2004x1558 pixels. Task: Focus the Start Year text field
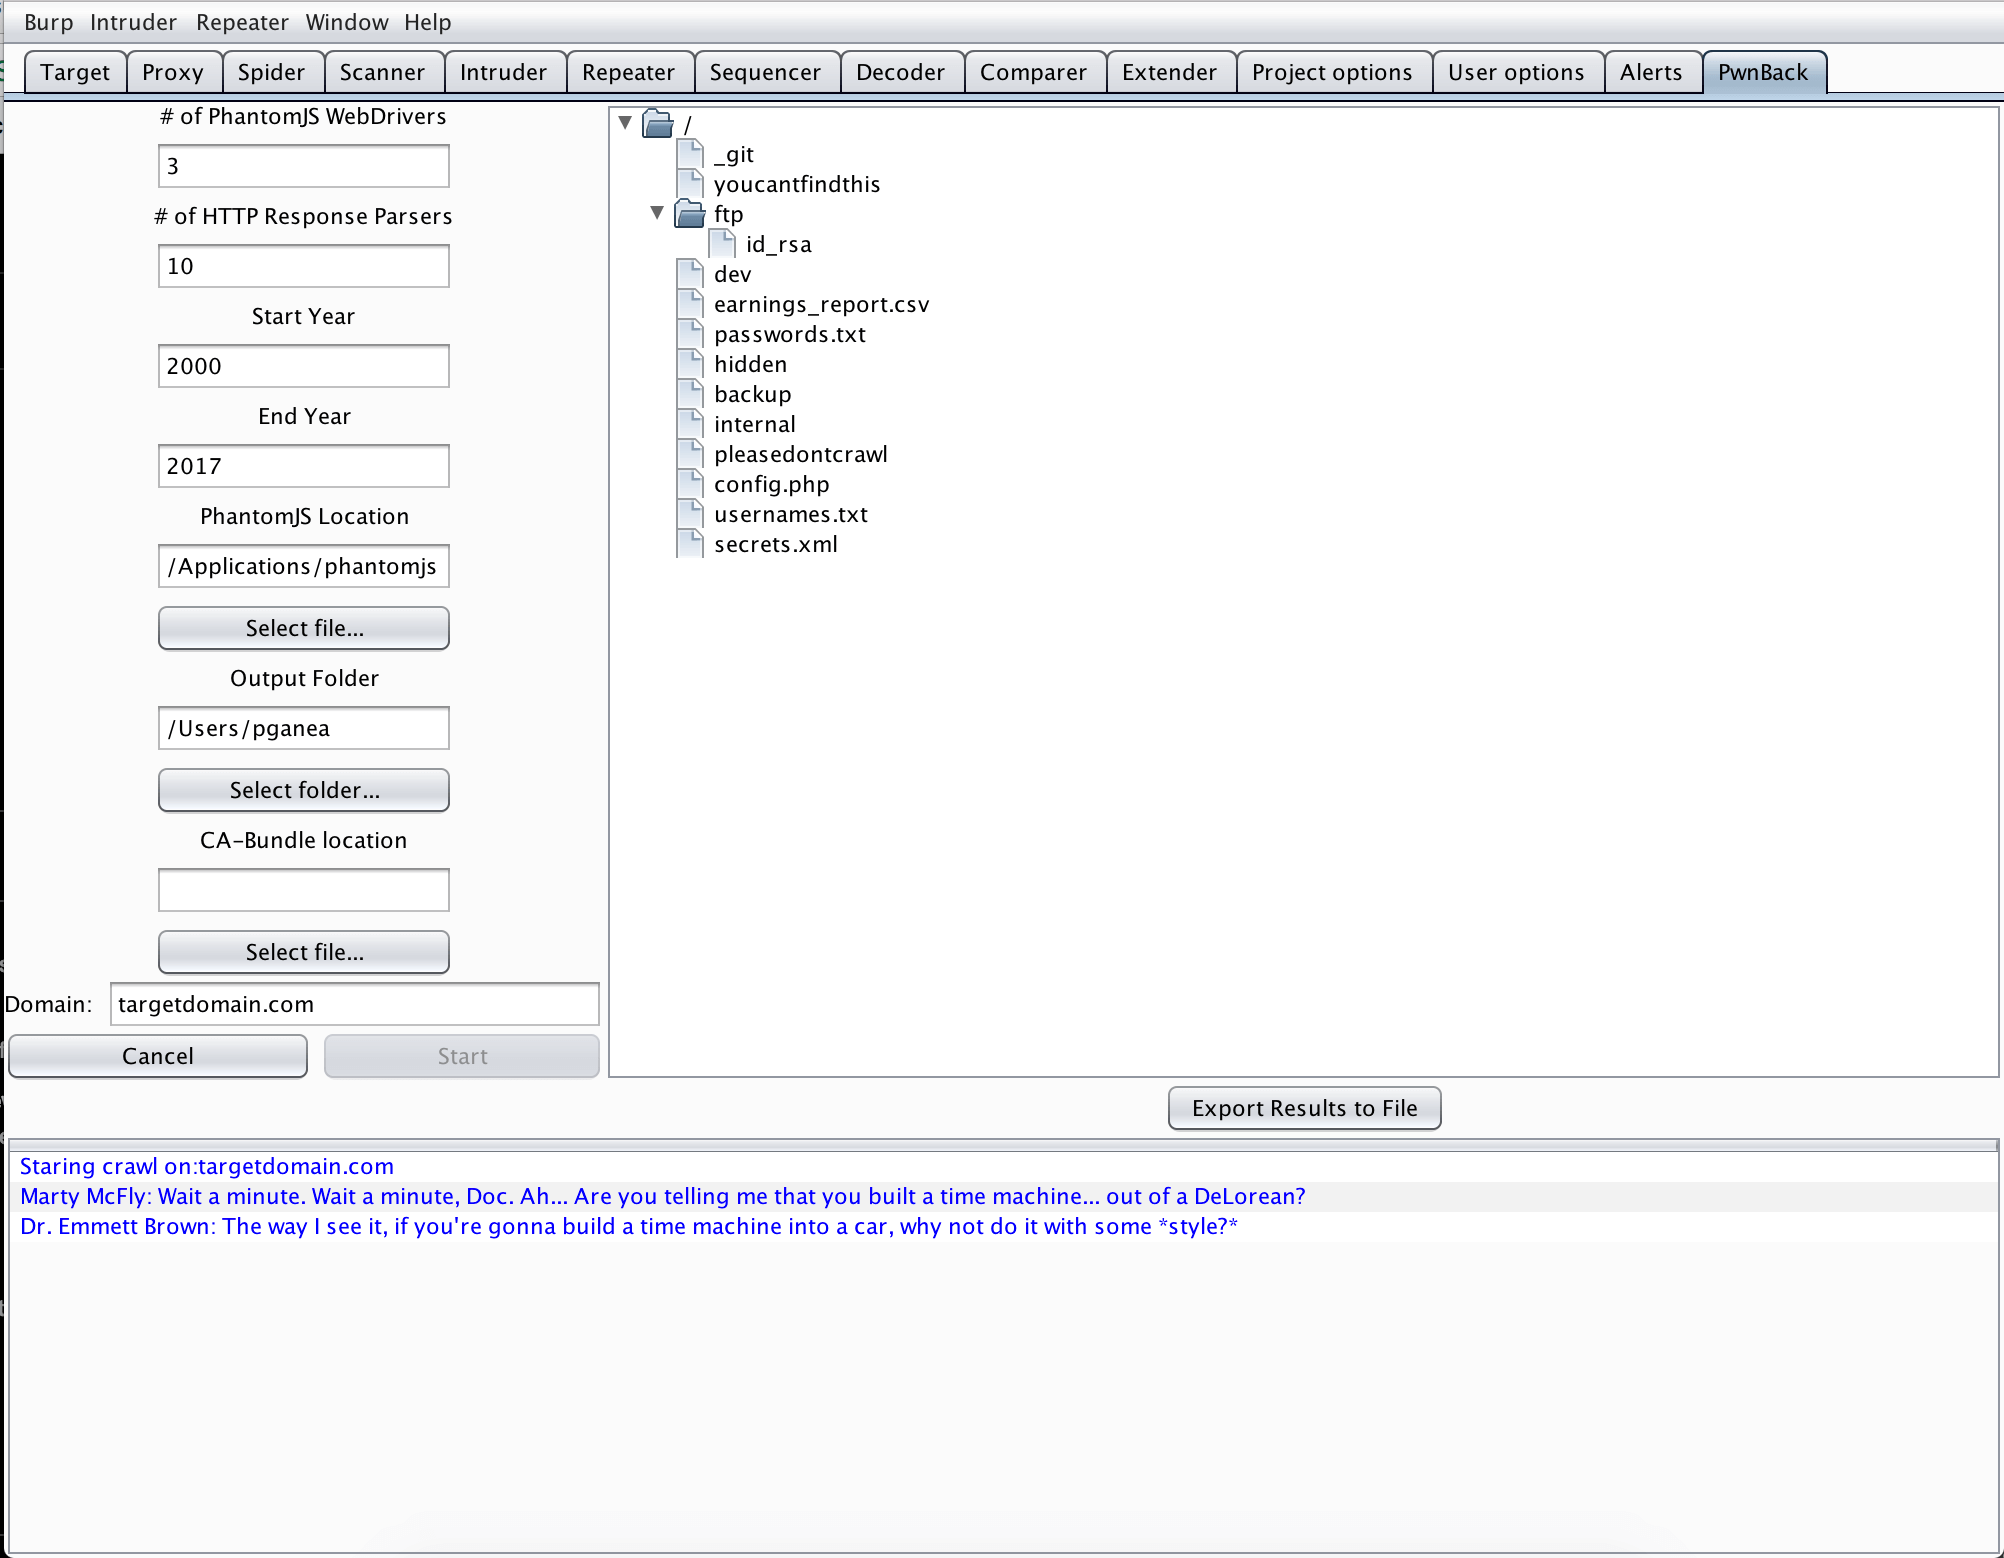[x=304, y=366]
